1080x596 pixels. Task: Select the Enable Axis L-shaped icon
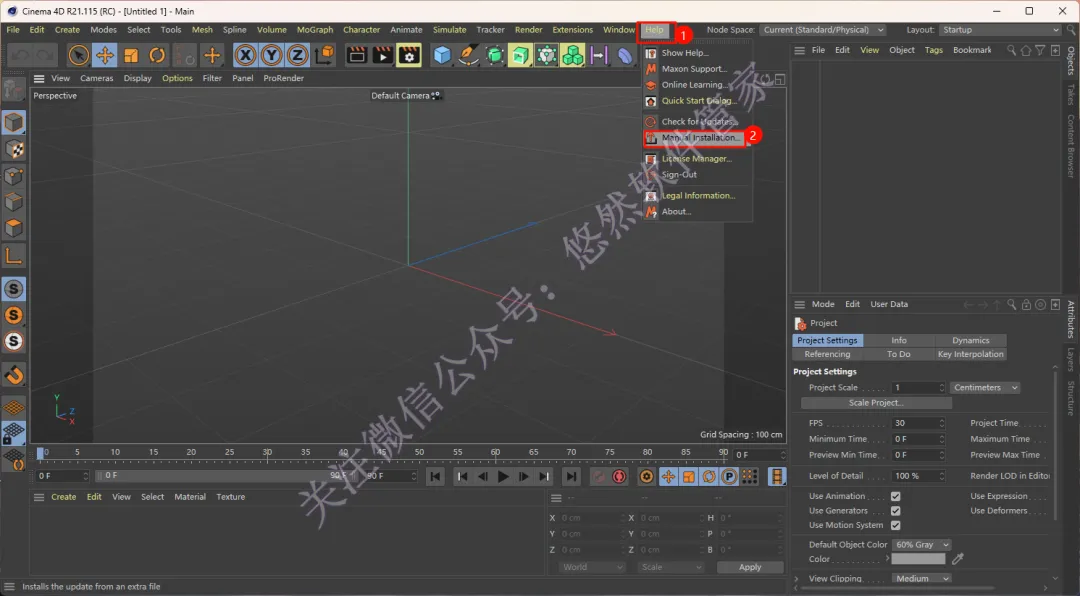(x=14, y=256)
